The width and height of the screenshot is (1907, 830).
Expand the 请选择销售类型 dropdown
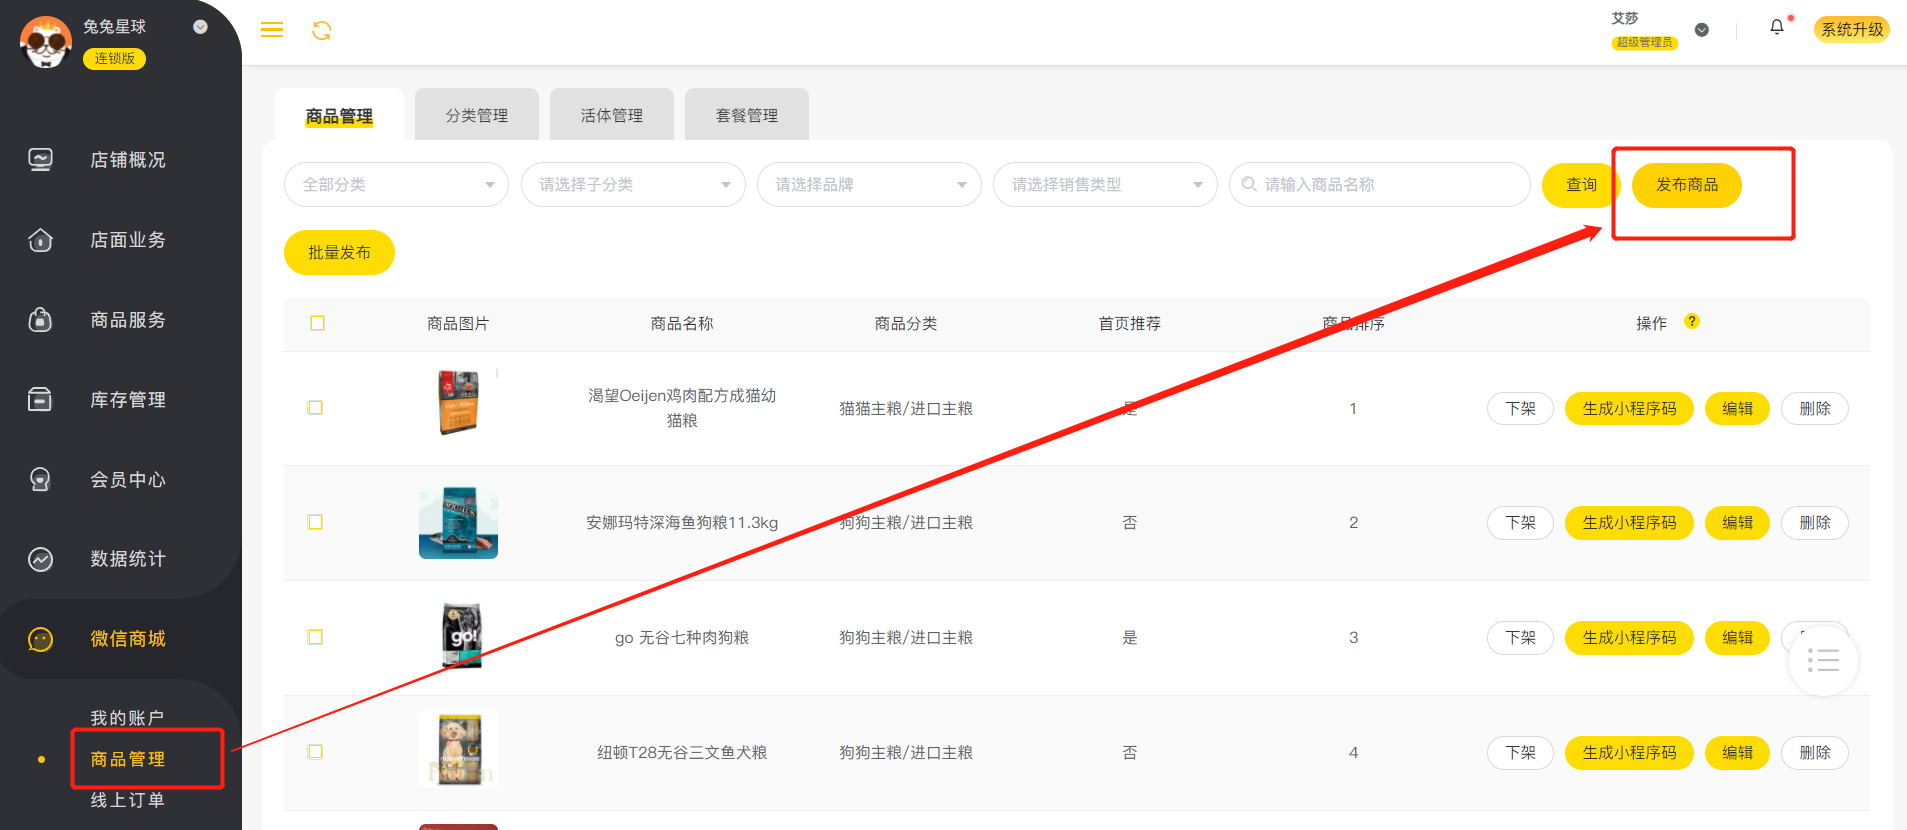(1104, 185)
